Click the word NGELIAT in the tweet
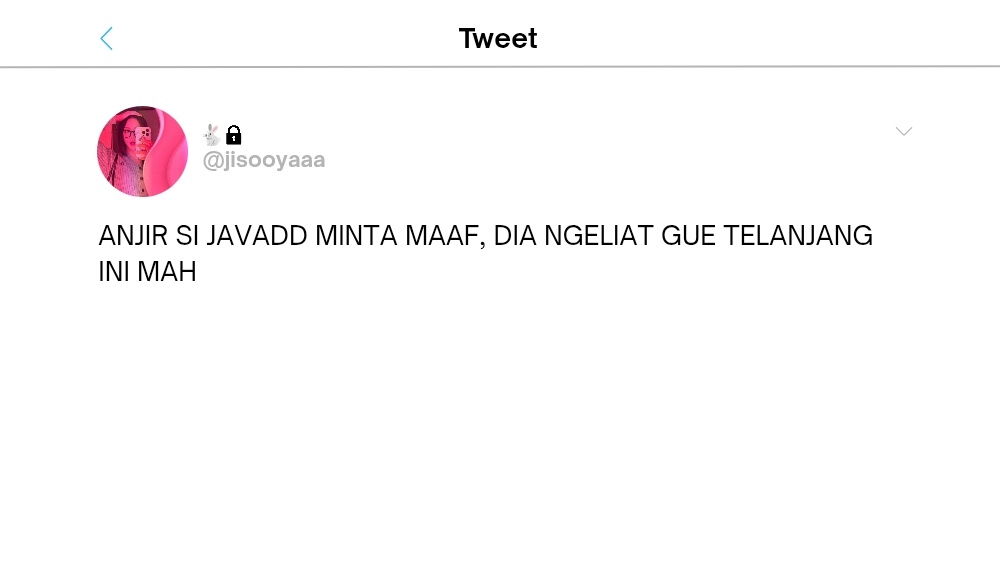 click(599, 236)
